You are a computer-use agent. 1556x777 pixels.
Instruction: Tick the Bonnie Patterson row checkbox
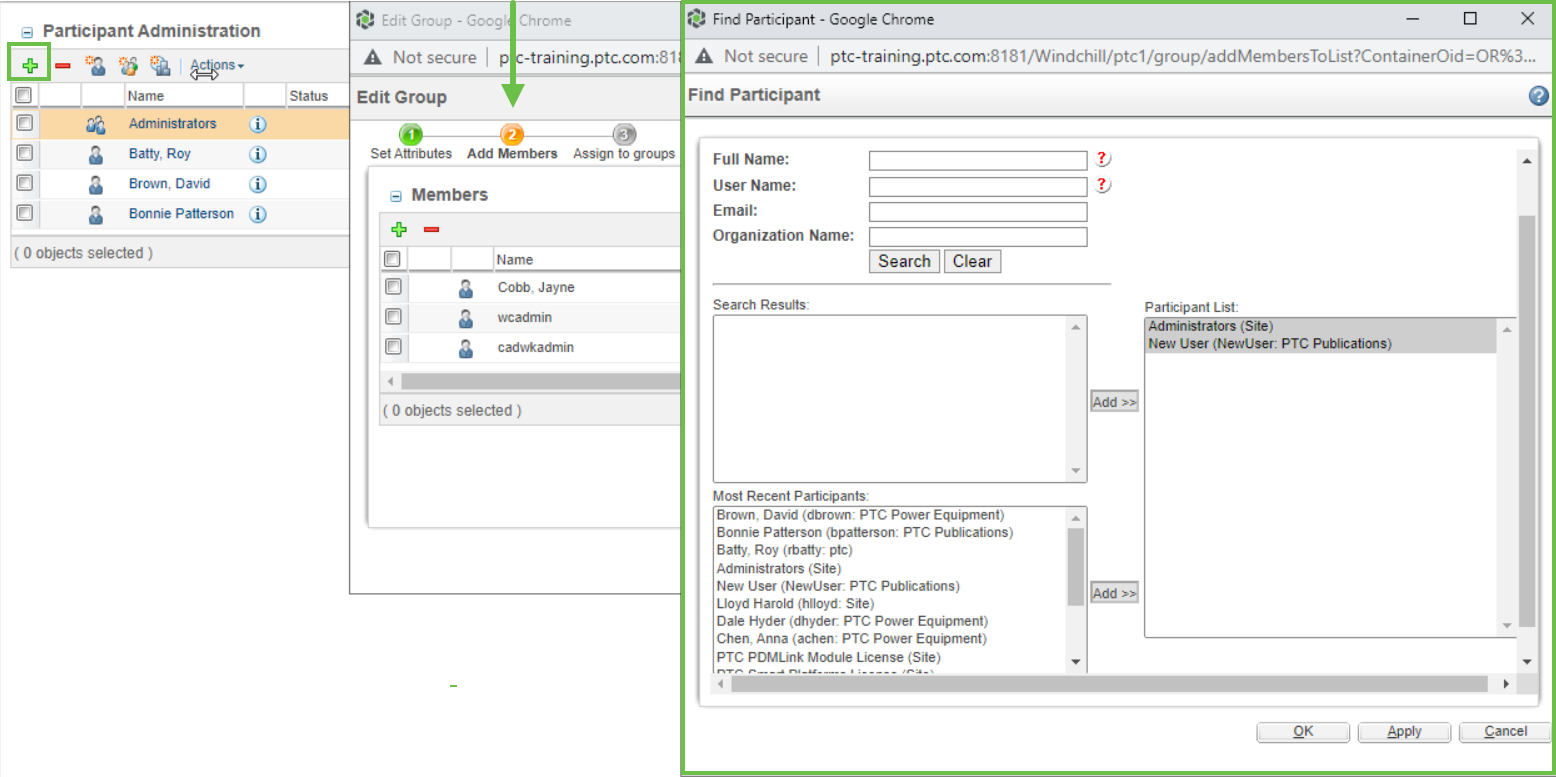tap(25, 212)
